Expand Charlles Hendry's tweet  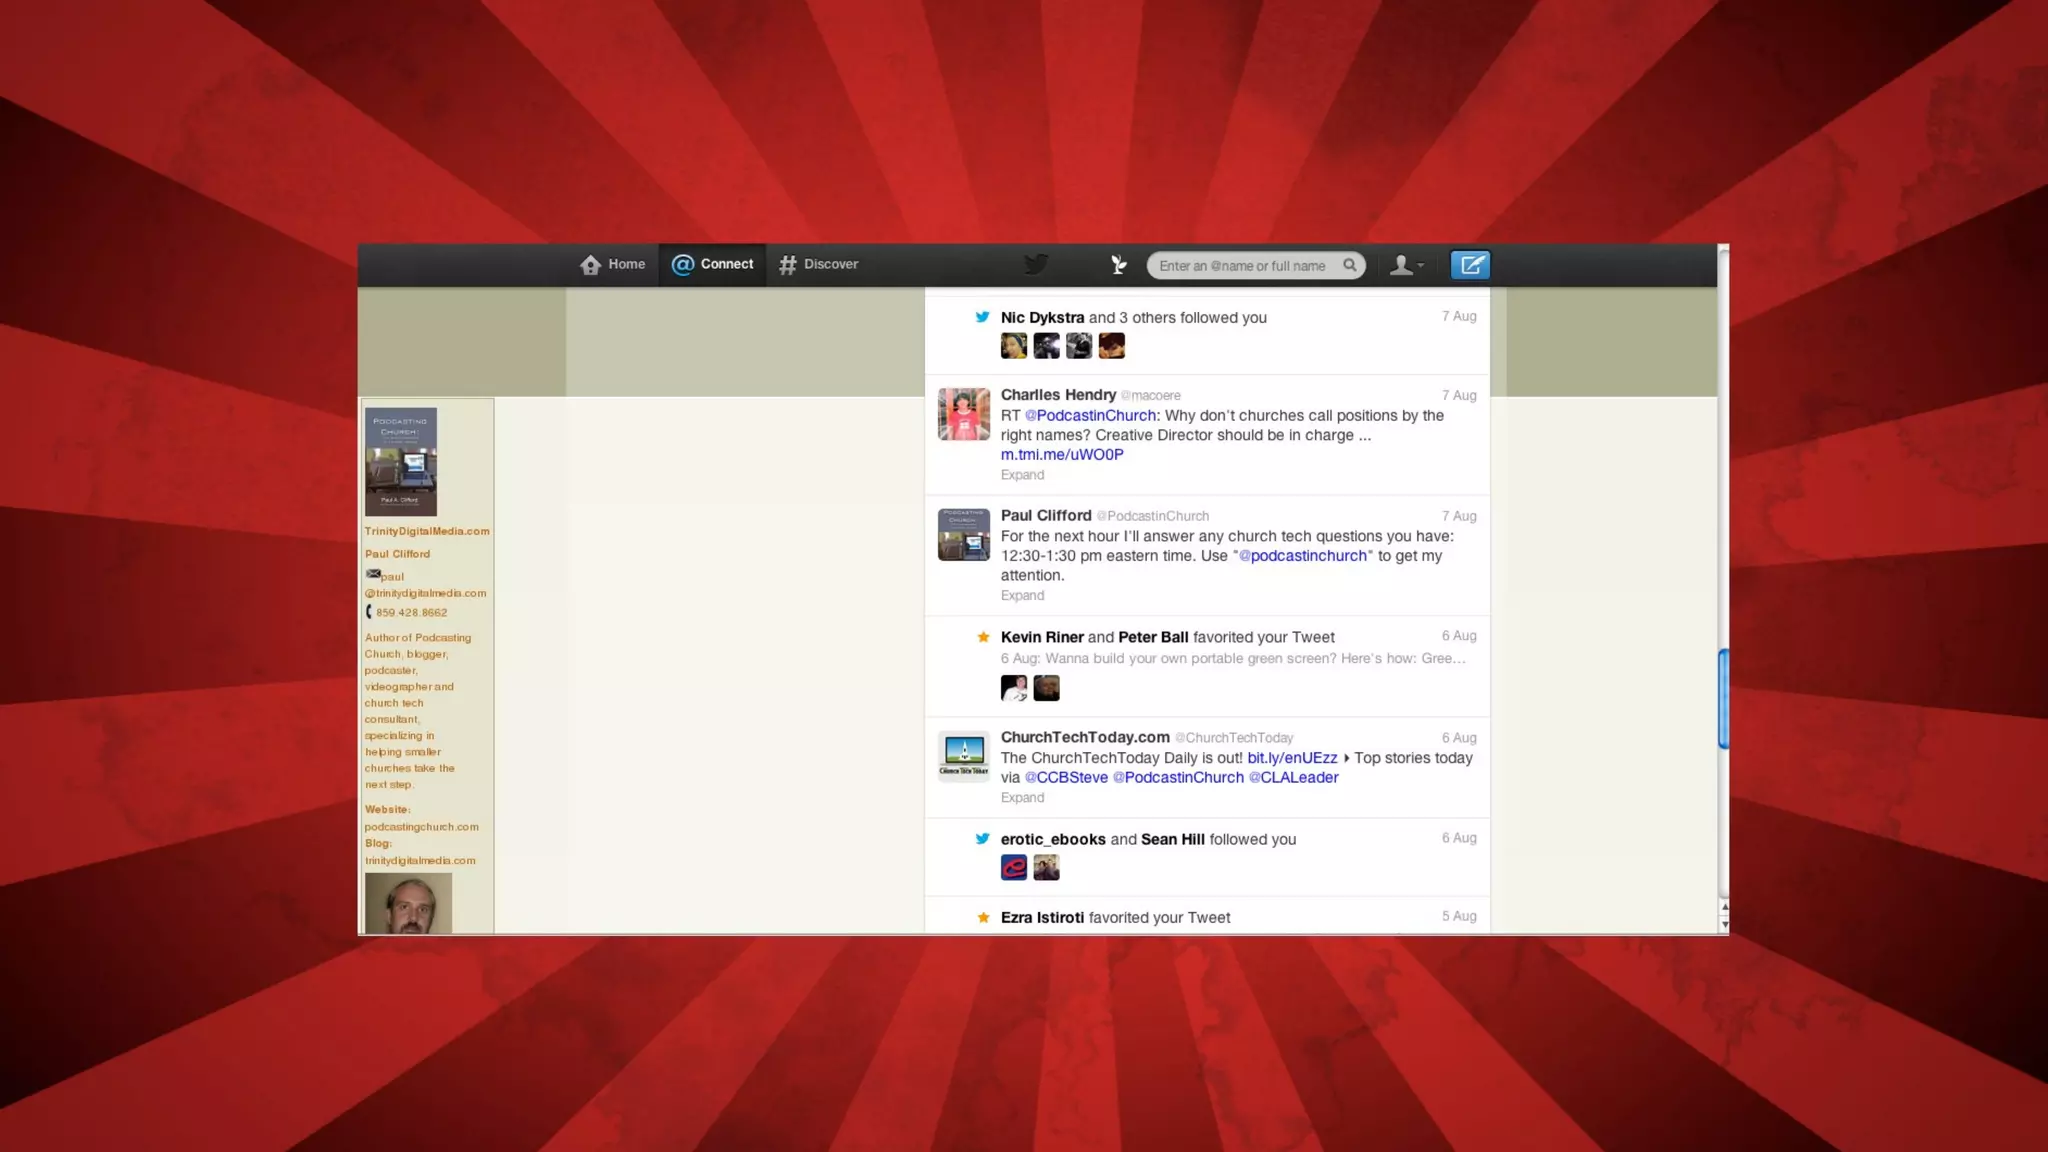pyautogui.click(x=1022, y=475)
